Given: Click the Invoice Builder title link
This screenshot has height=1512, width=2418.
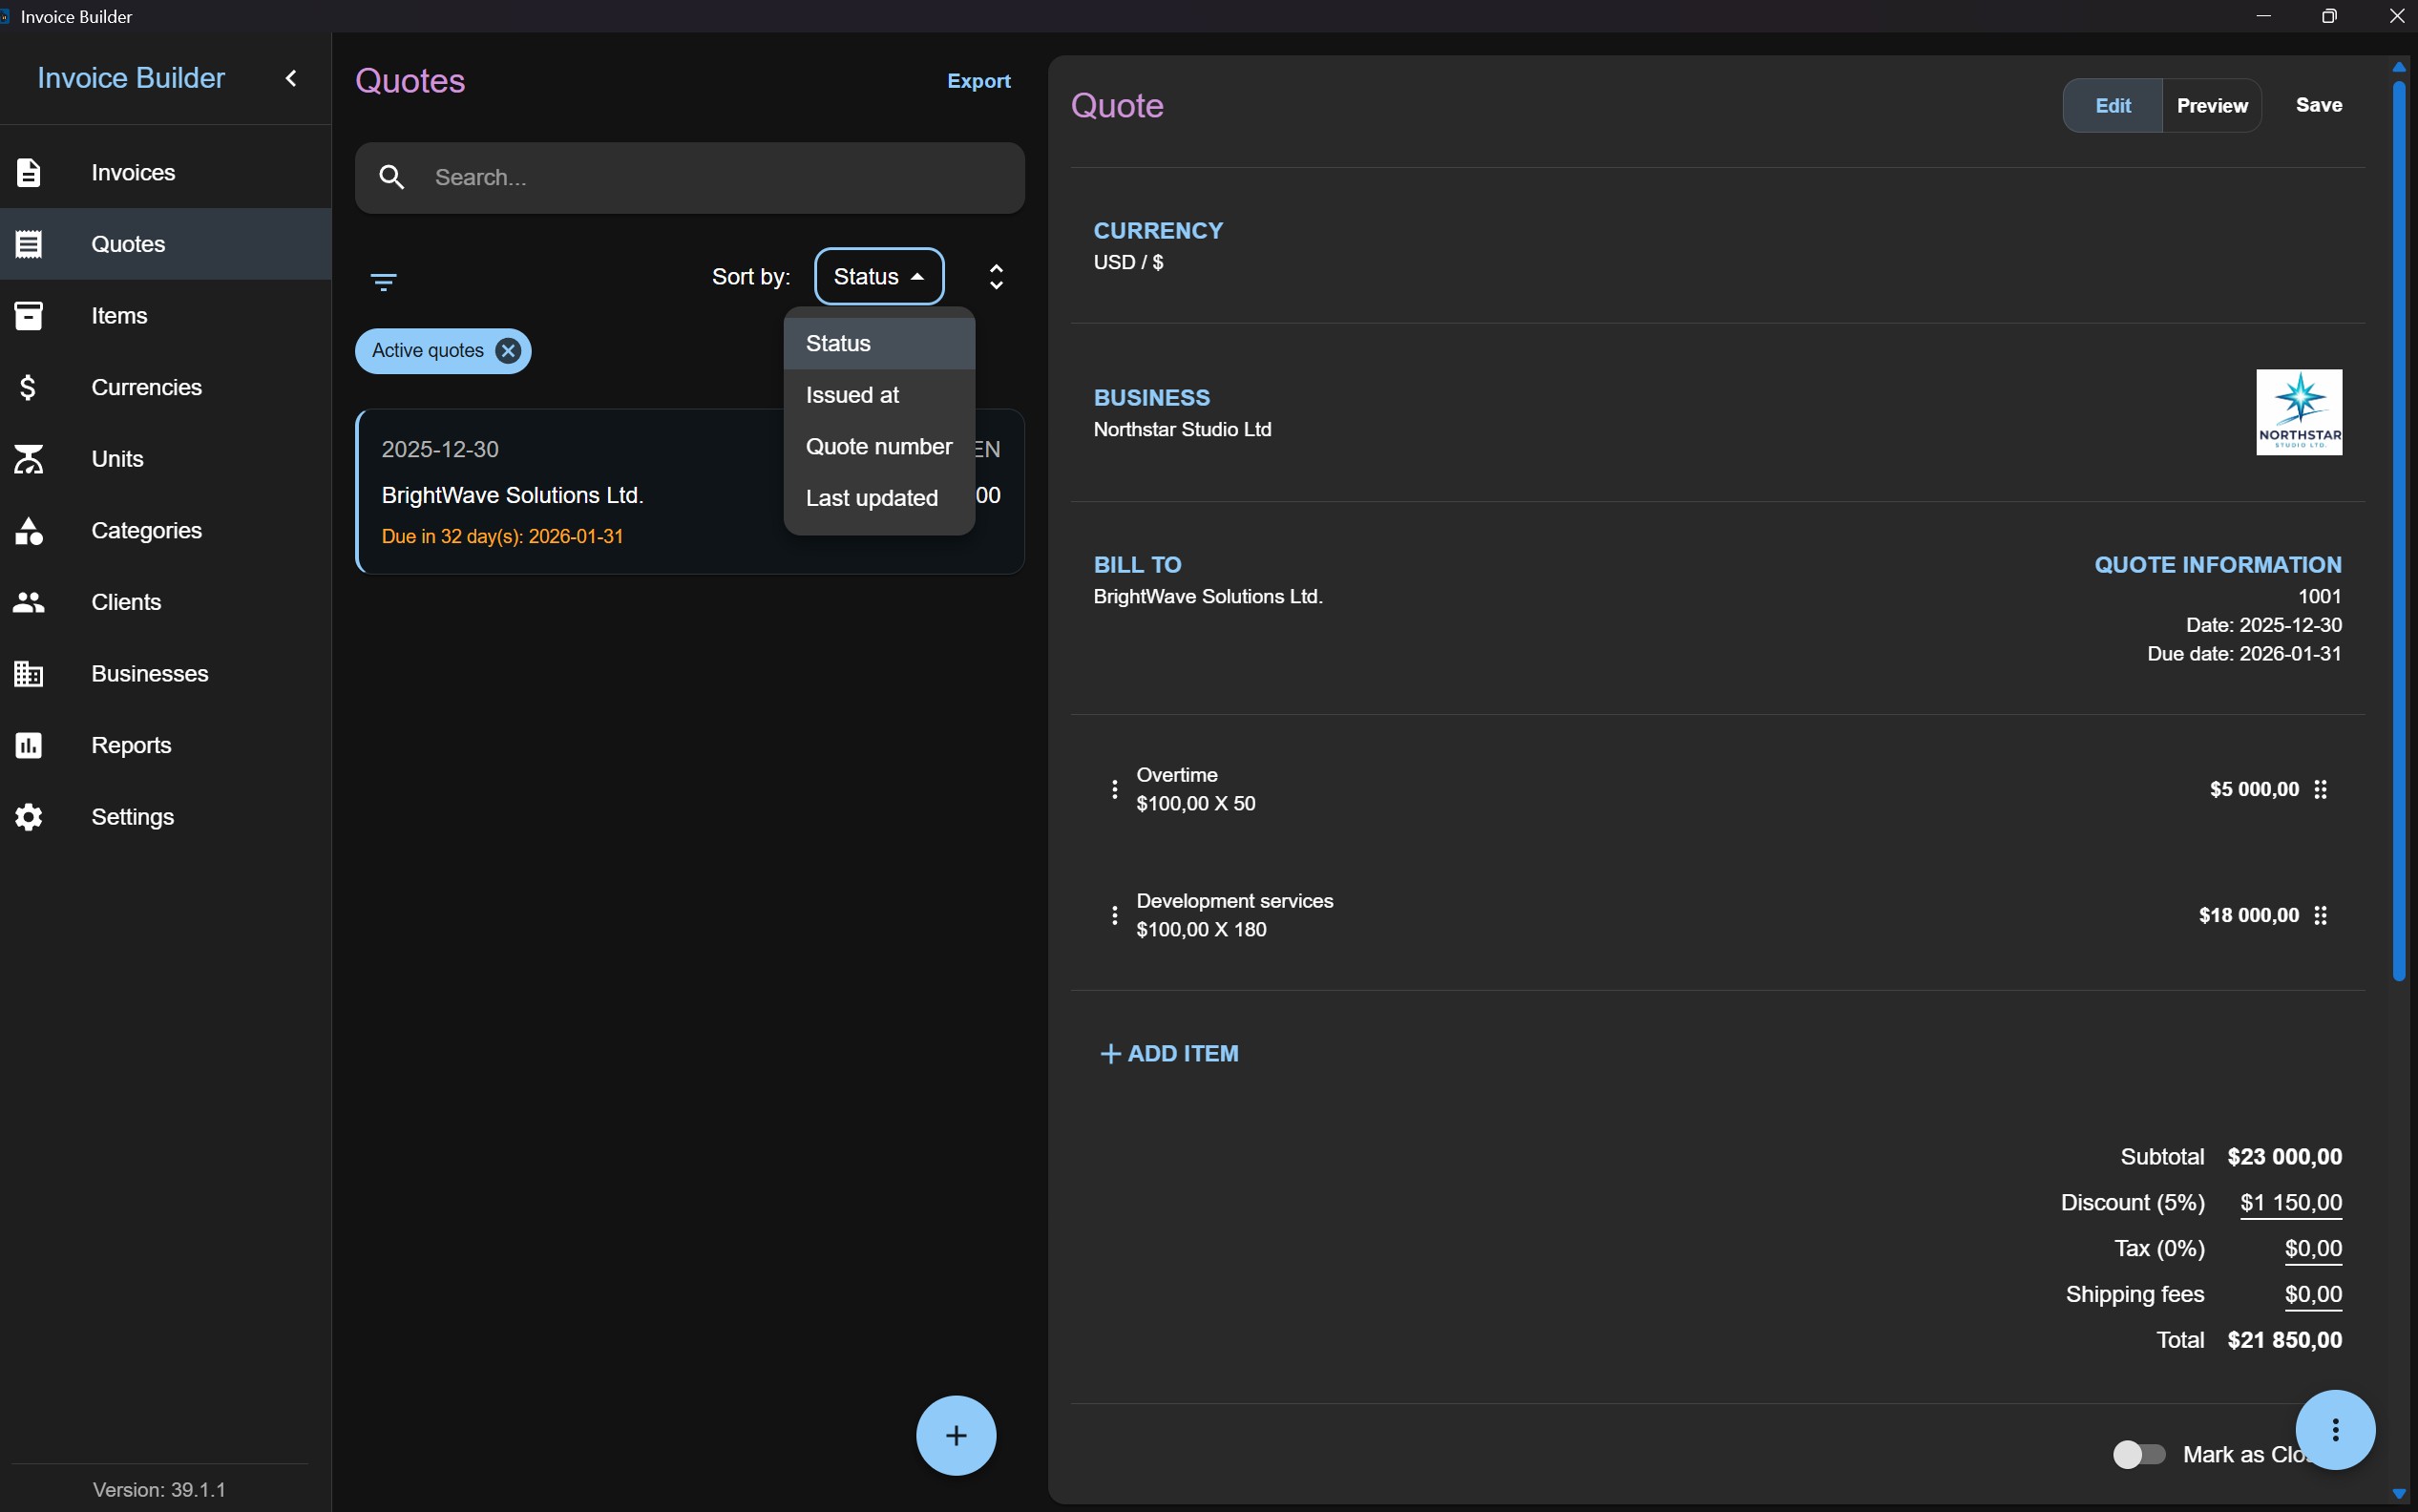Looking at the screenshot, I should [x=131, y=78].
